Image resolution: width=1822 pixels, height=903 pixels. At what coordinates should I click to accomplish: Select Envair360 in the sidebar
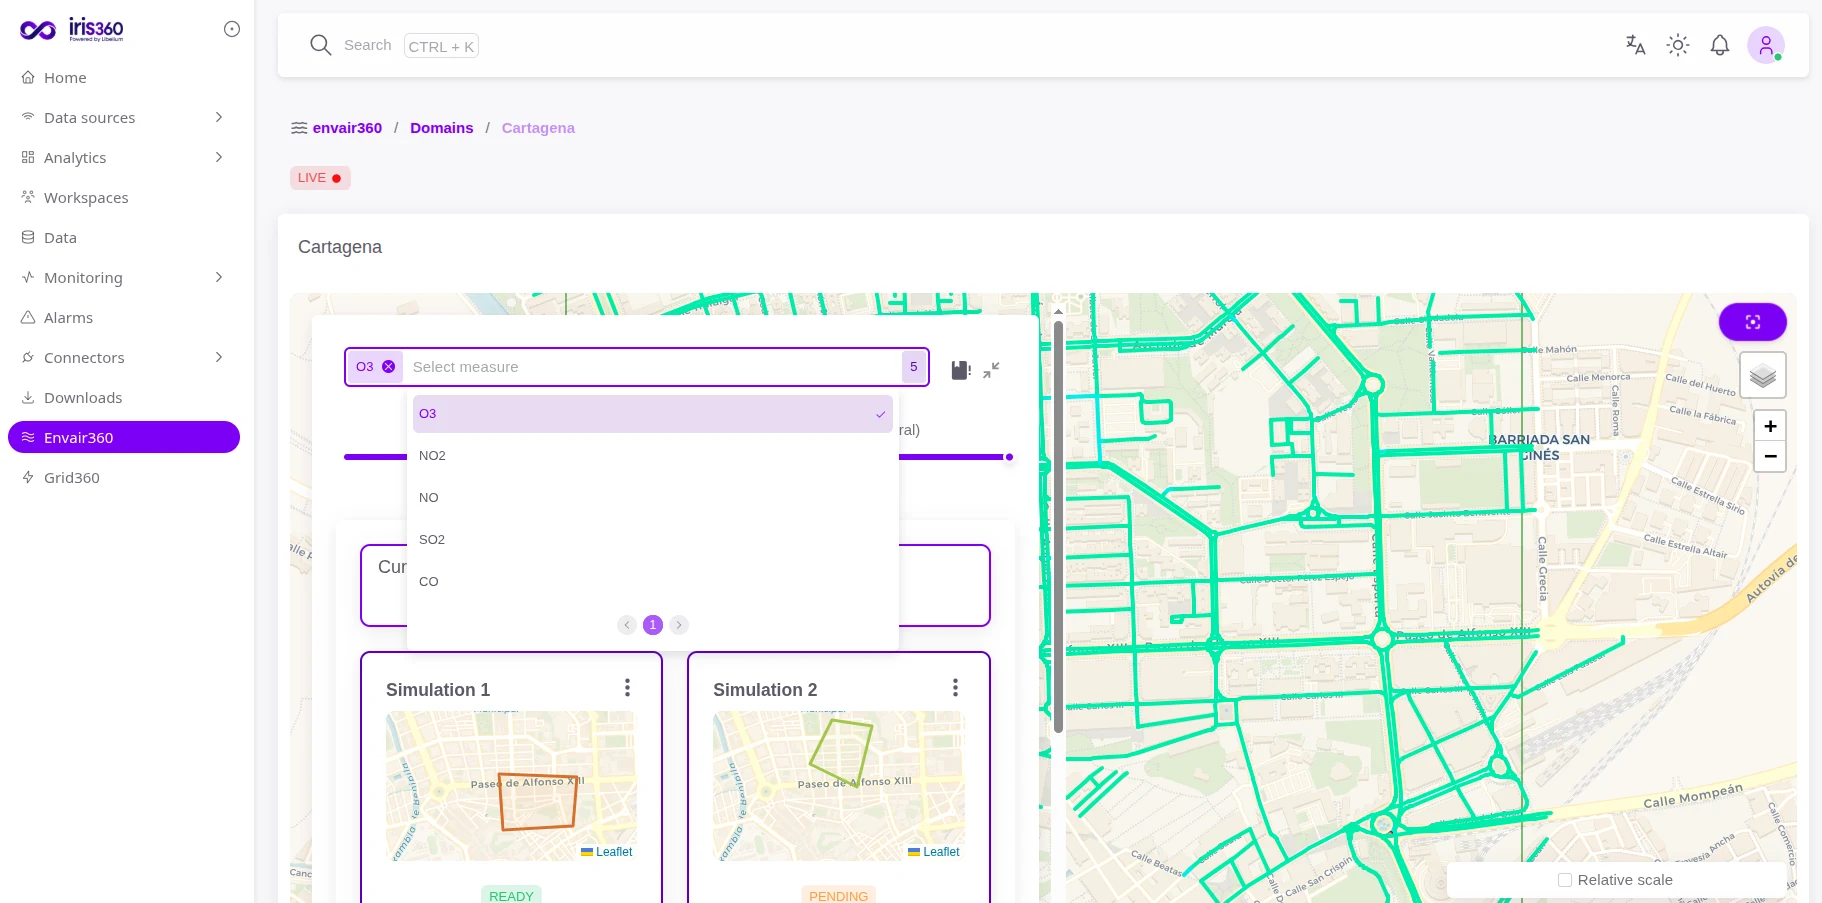pyautogui.click(x=123, y=437)
